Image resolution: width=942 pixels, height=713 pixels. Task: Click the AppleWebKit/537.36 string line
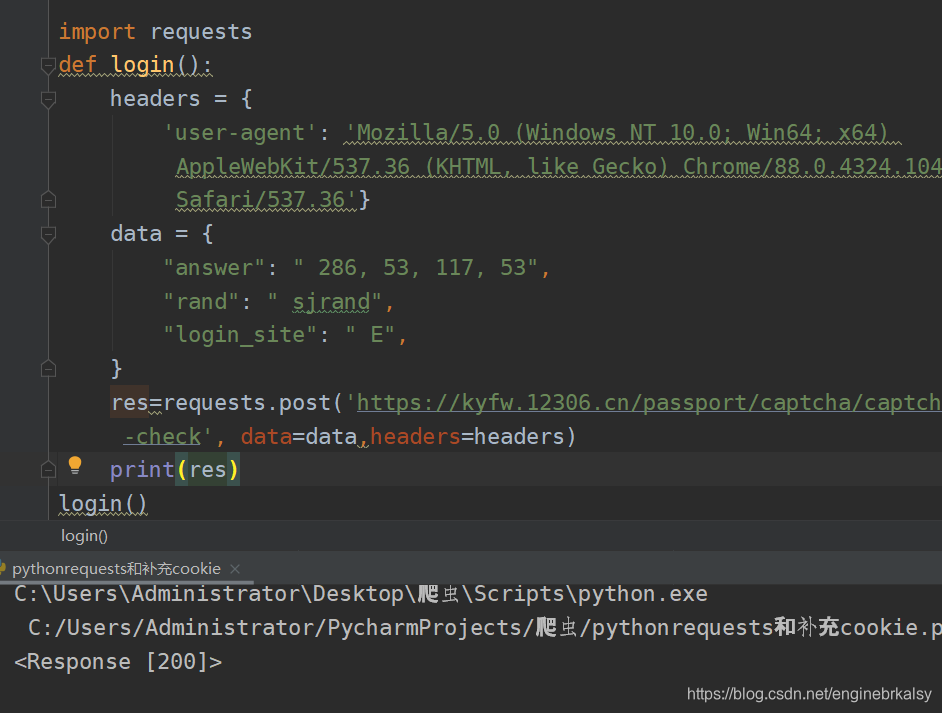(559, 166)
